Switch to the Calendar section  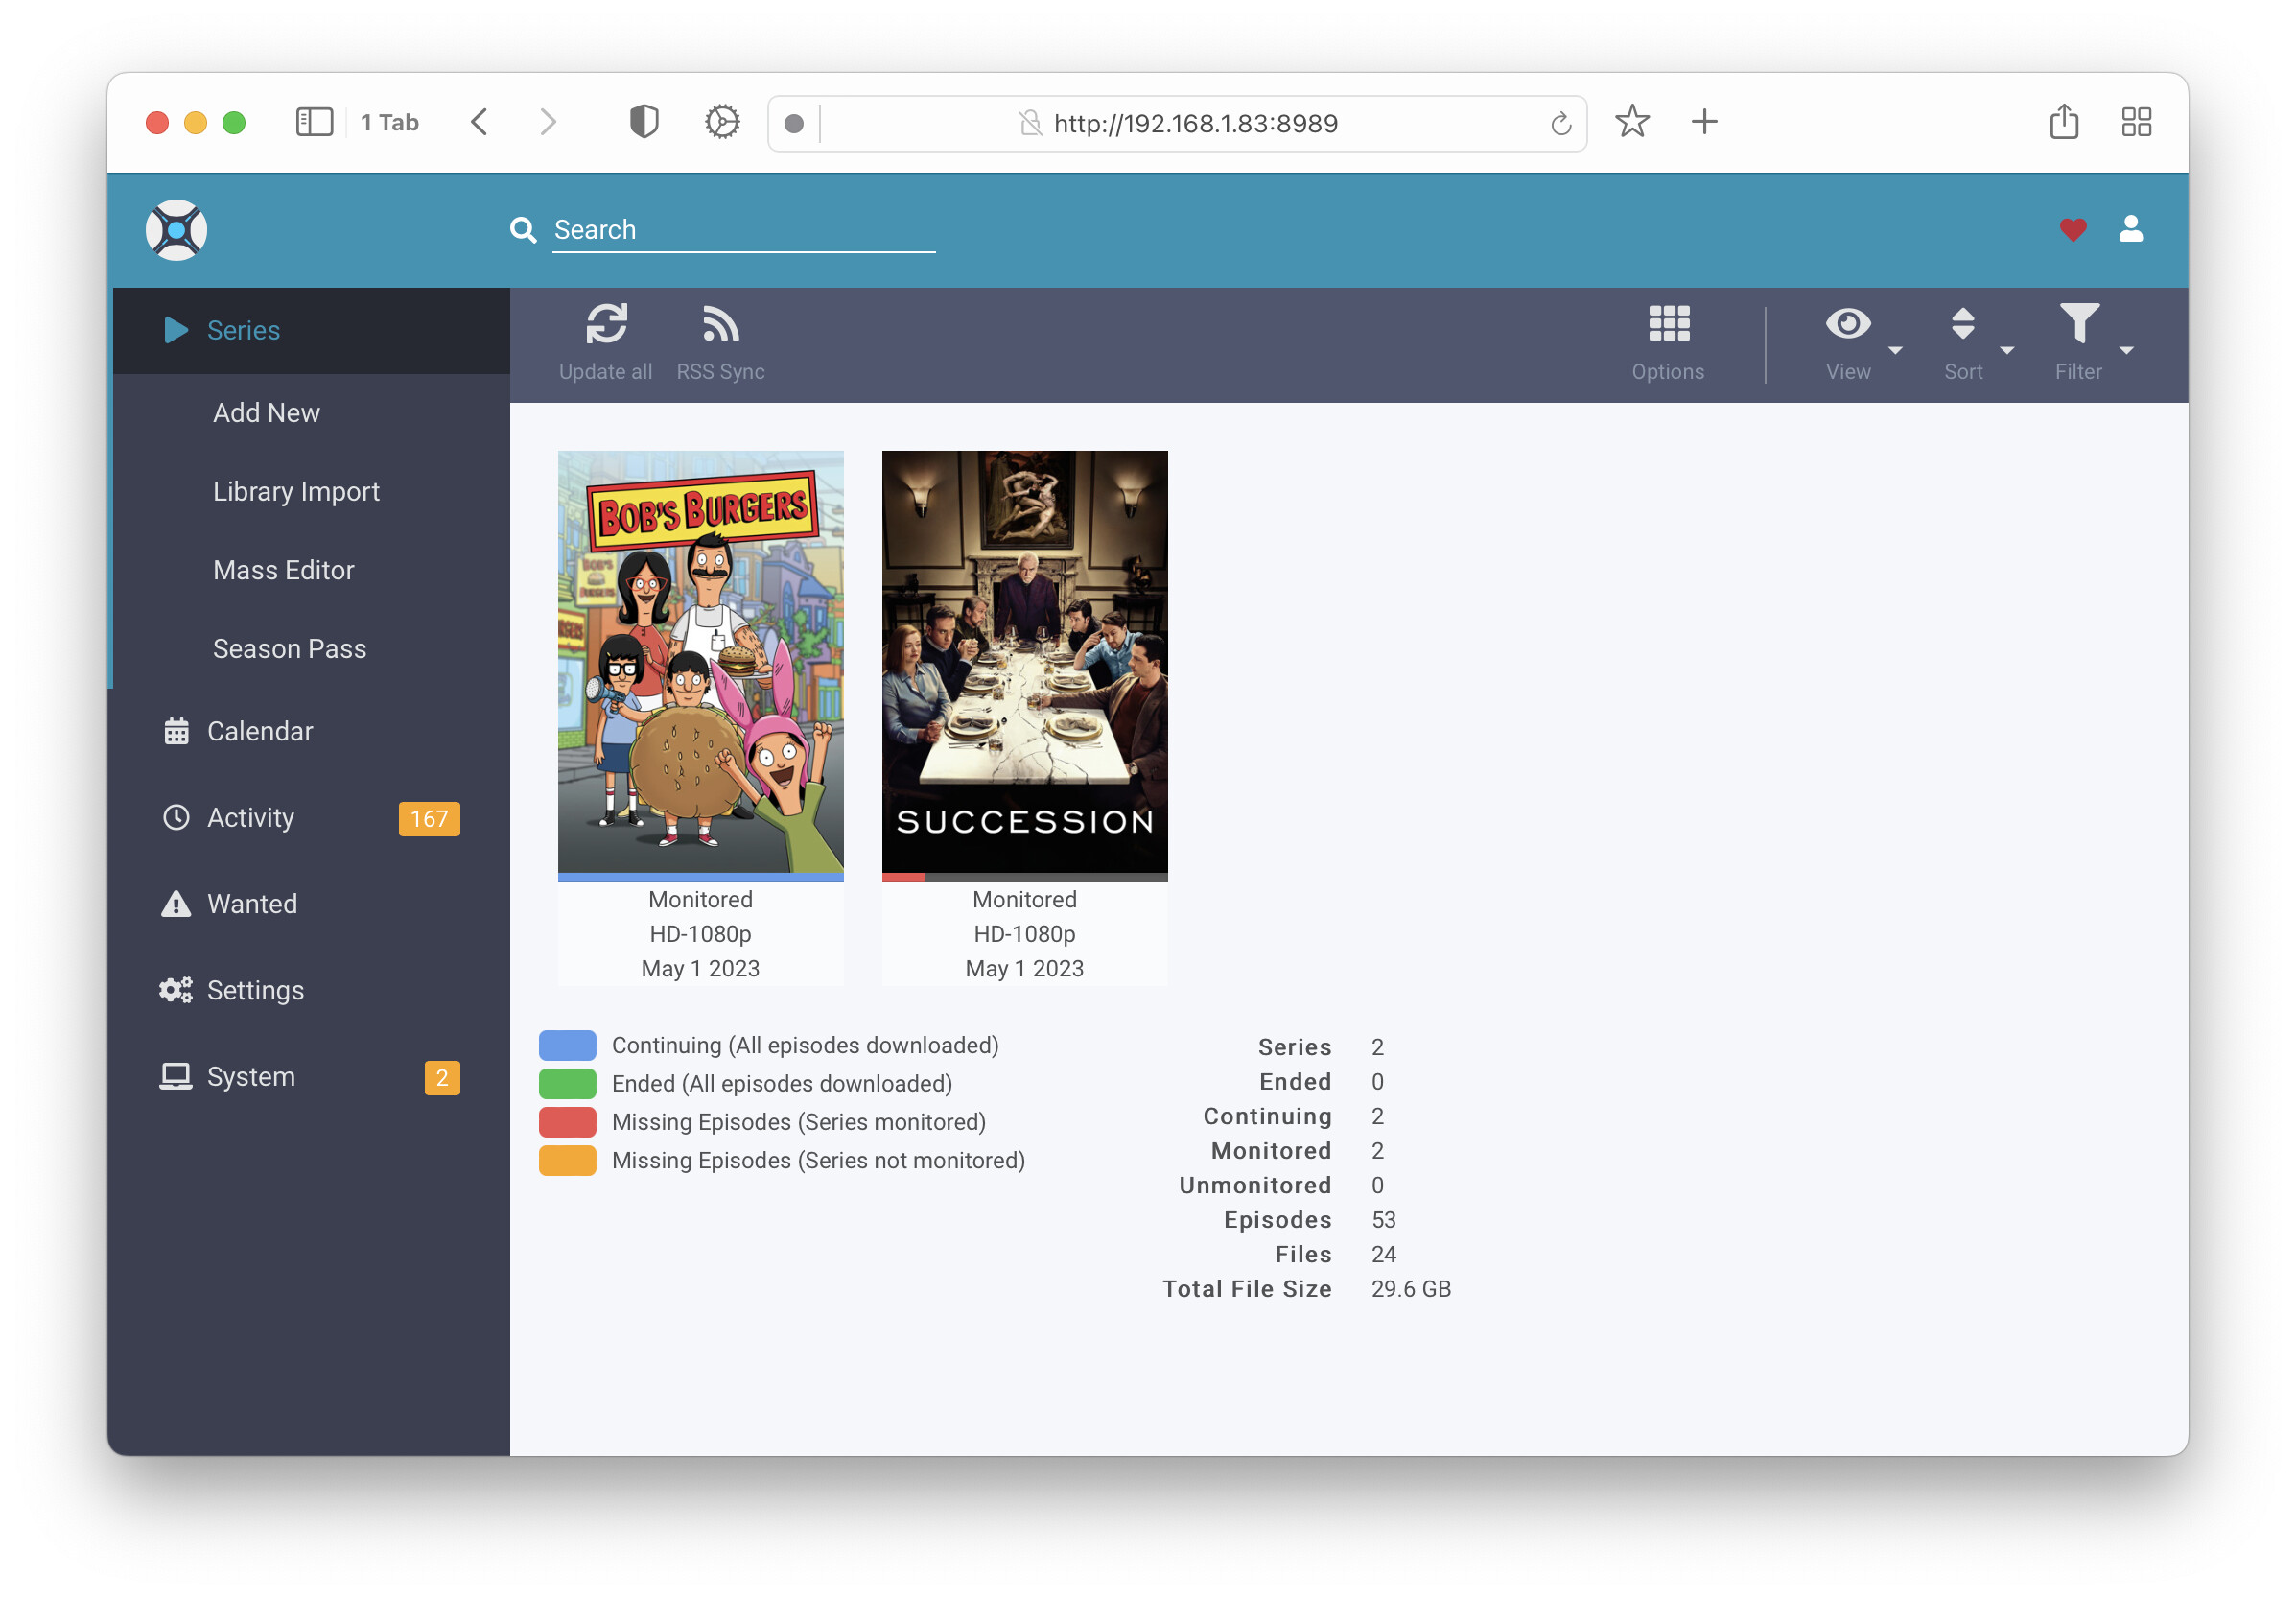[259, 730]
